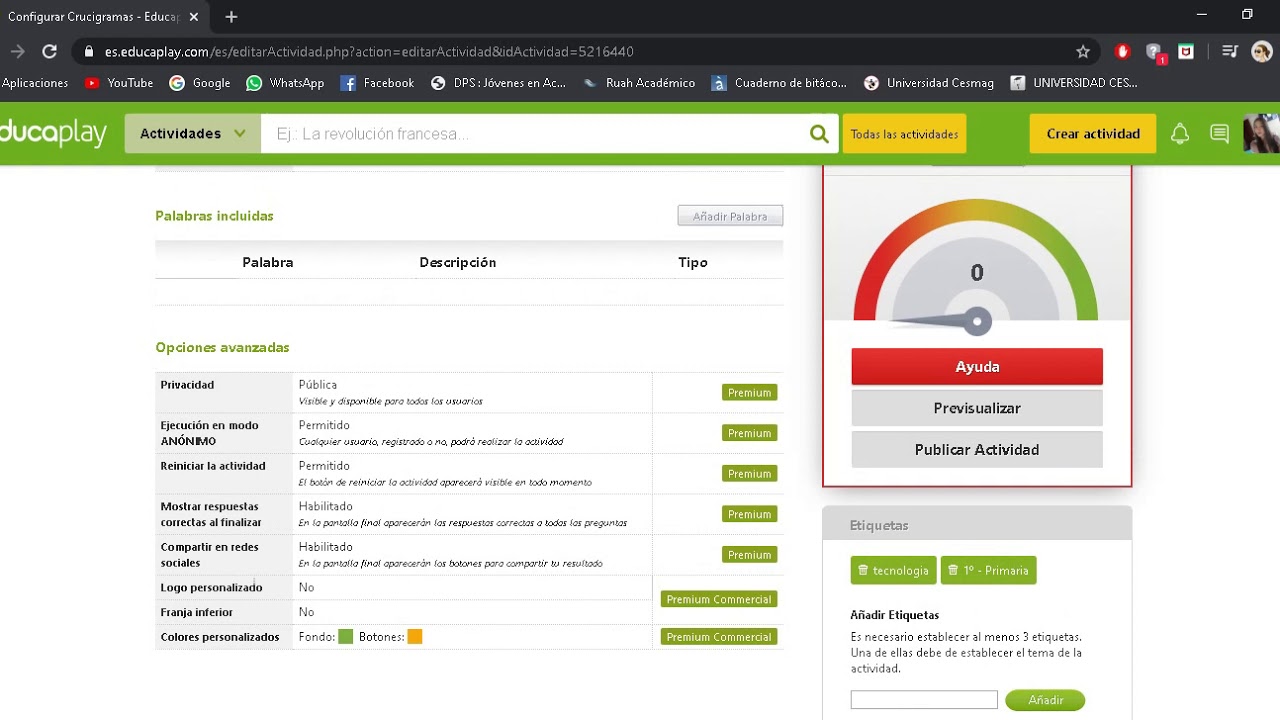
Task: Click Premium badge for Reiniciar la actividad
Action: (x=749, y=474)
